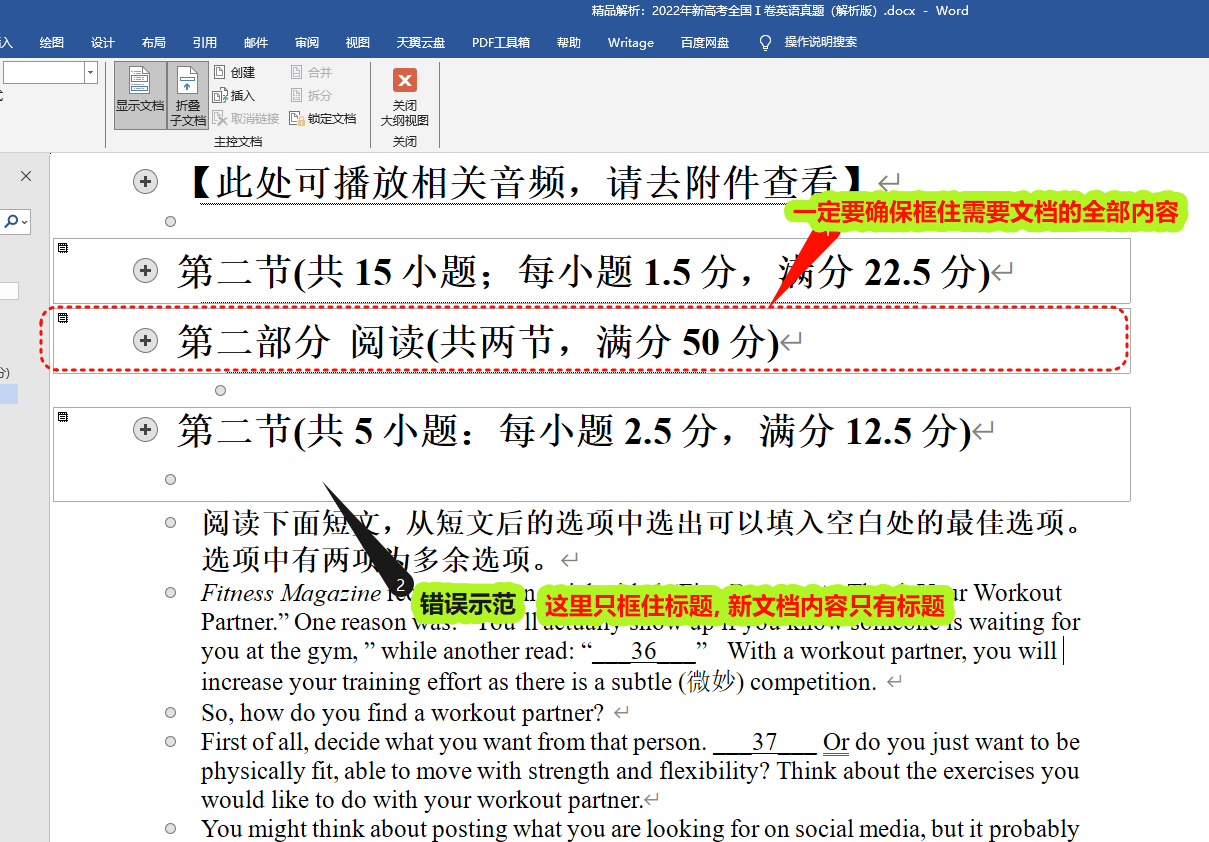Open the Writage tab
The height and width of the screenshot is (842, 1209).
(631, 42)
